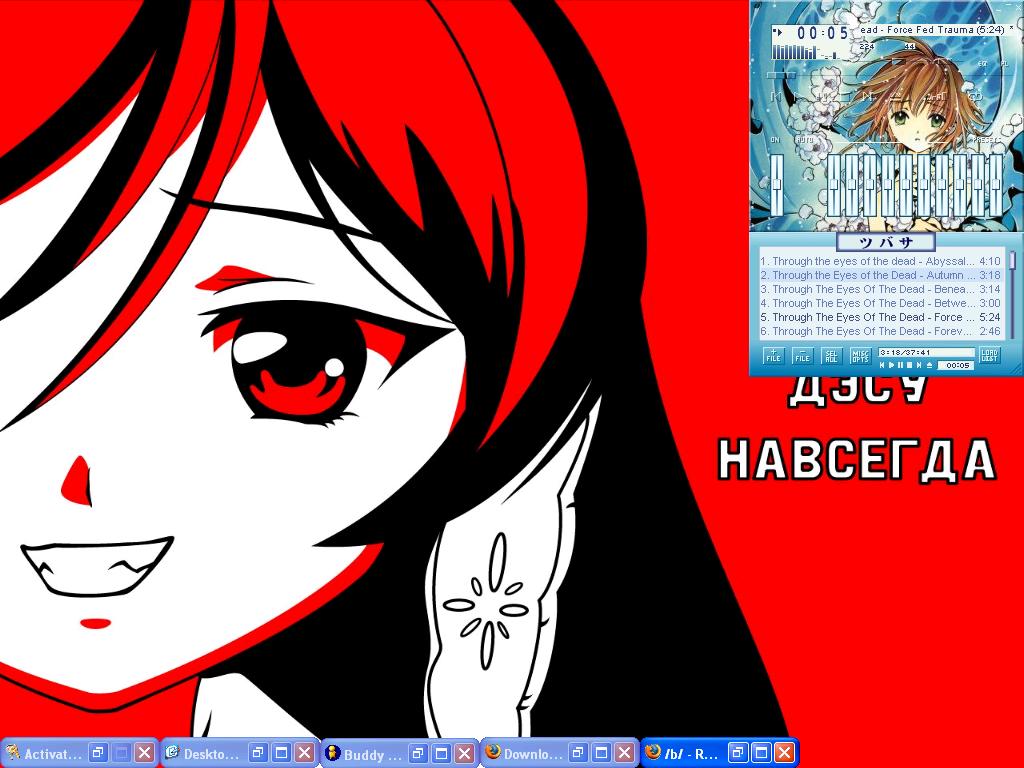Toggle the EQ window button on the main player
Image resolution: width=1024 pixels, height=768 pixels.
coord(982,64)
